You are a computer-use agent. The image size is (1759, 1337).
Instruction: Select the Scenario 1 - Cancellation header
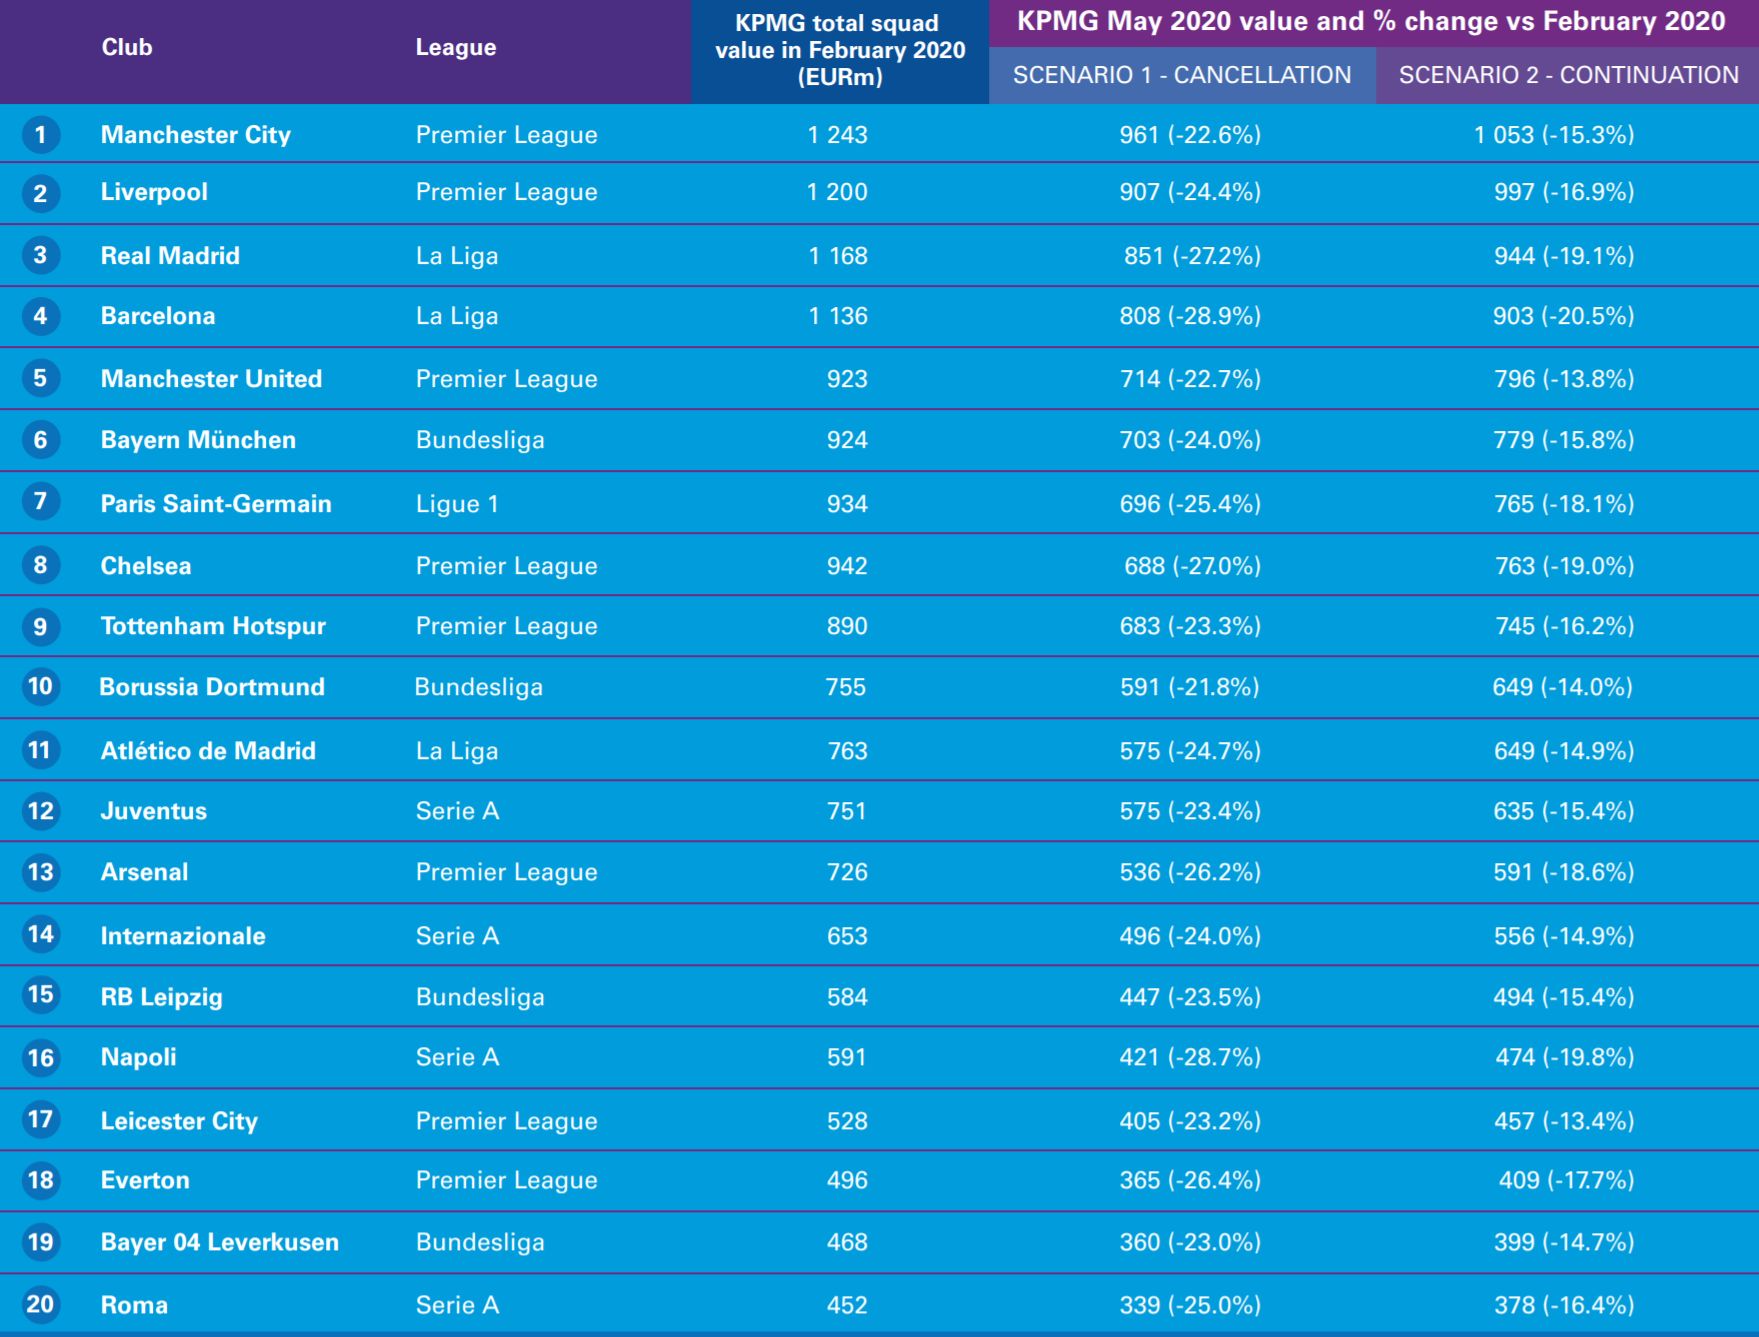tap(1182, 75)
